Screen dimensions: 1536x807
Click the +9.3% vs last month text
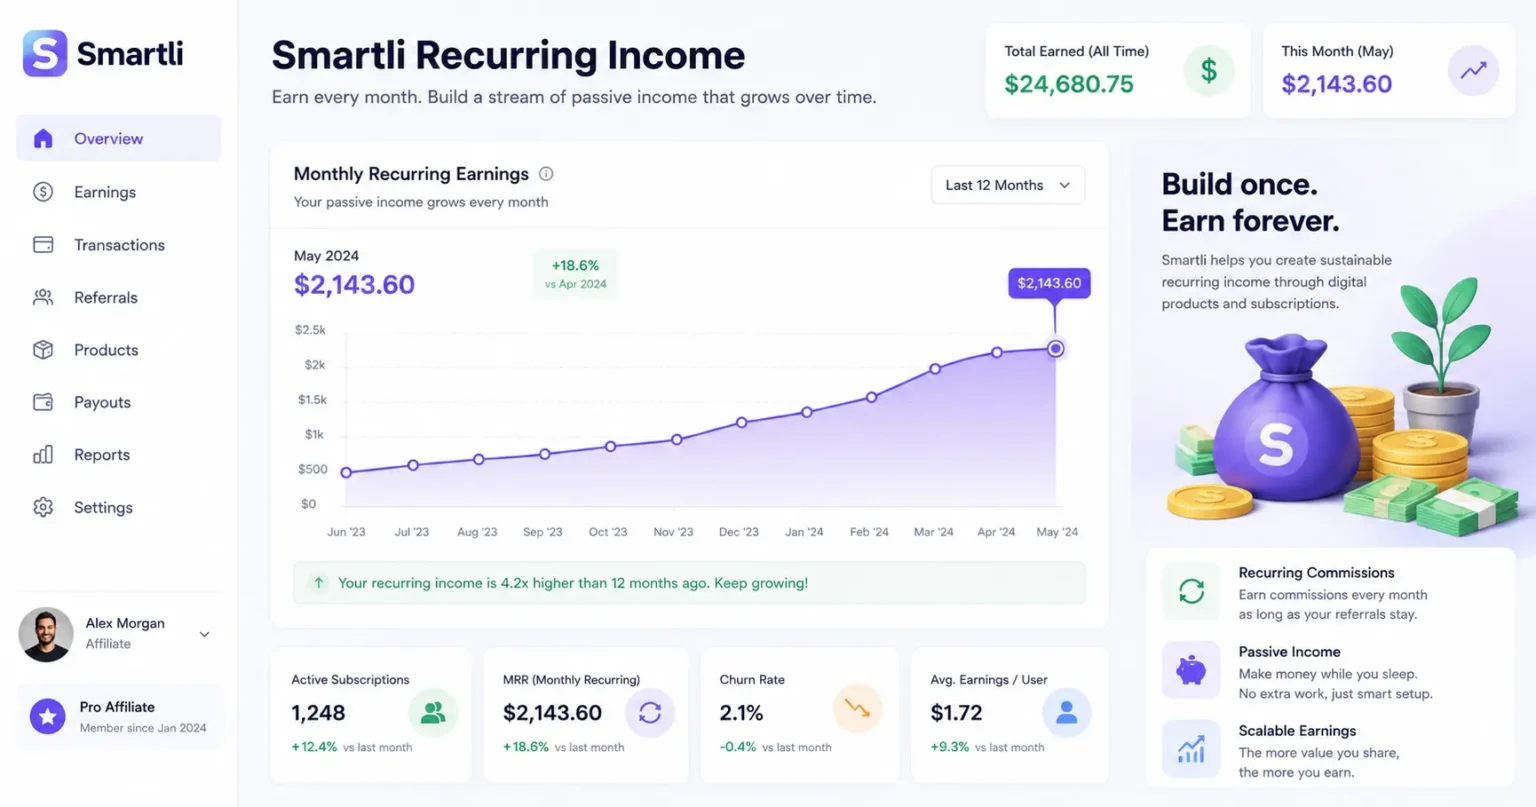[x=987, y=747]
